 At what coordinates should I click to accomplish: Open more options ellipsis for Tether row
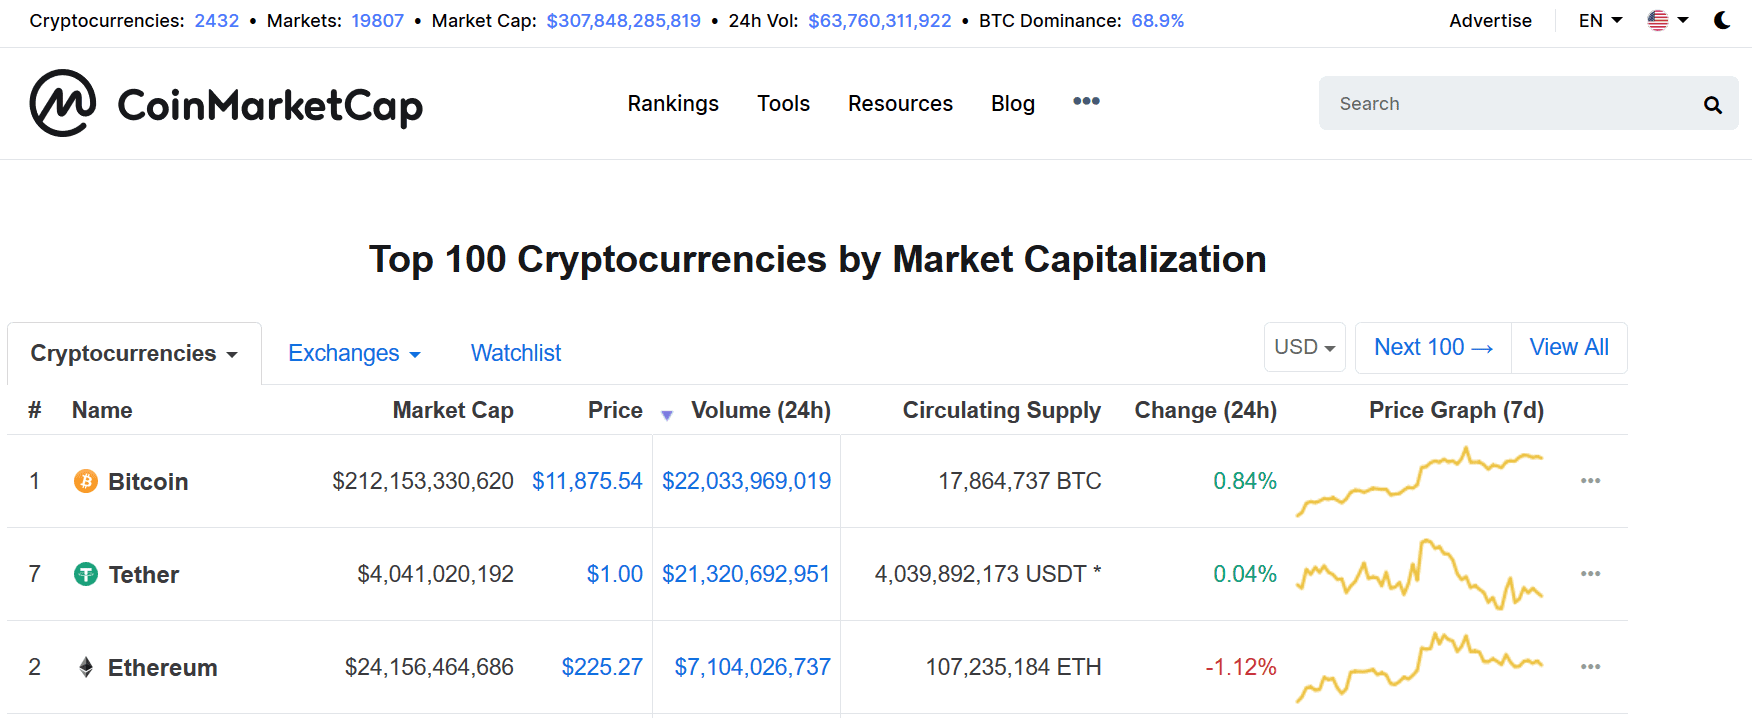[1590, 574]
